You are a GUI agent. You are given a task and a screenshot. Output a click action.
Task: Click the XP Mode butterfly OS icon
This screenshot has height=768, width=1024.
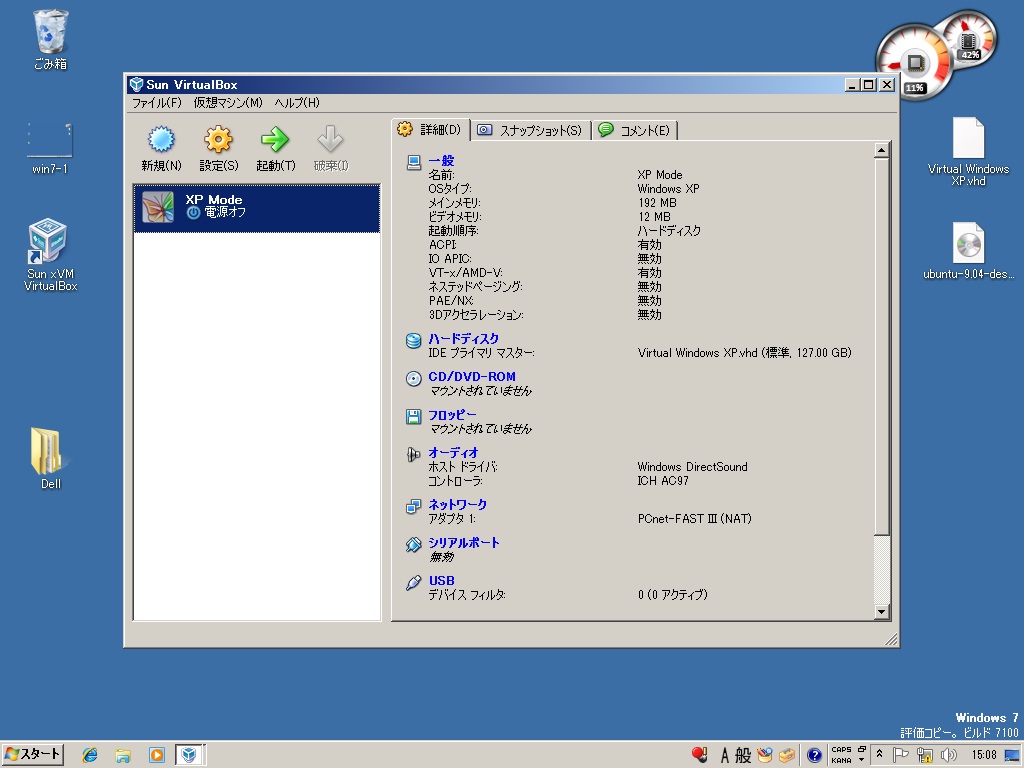pyautogui.click(x=158, y=208)
